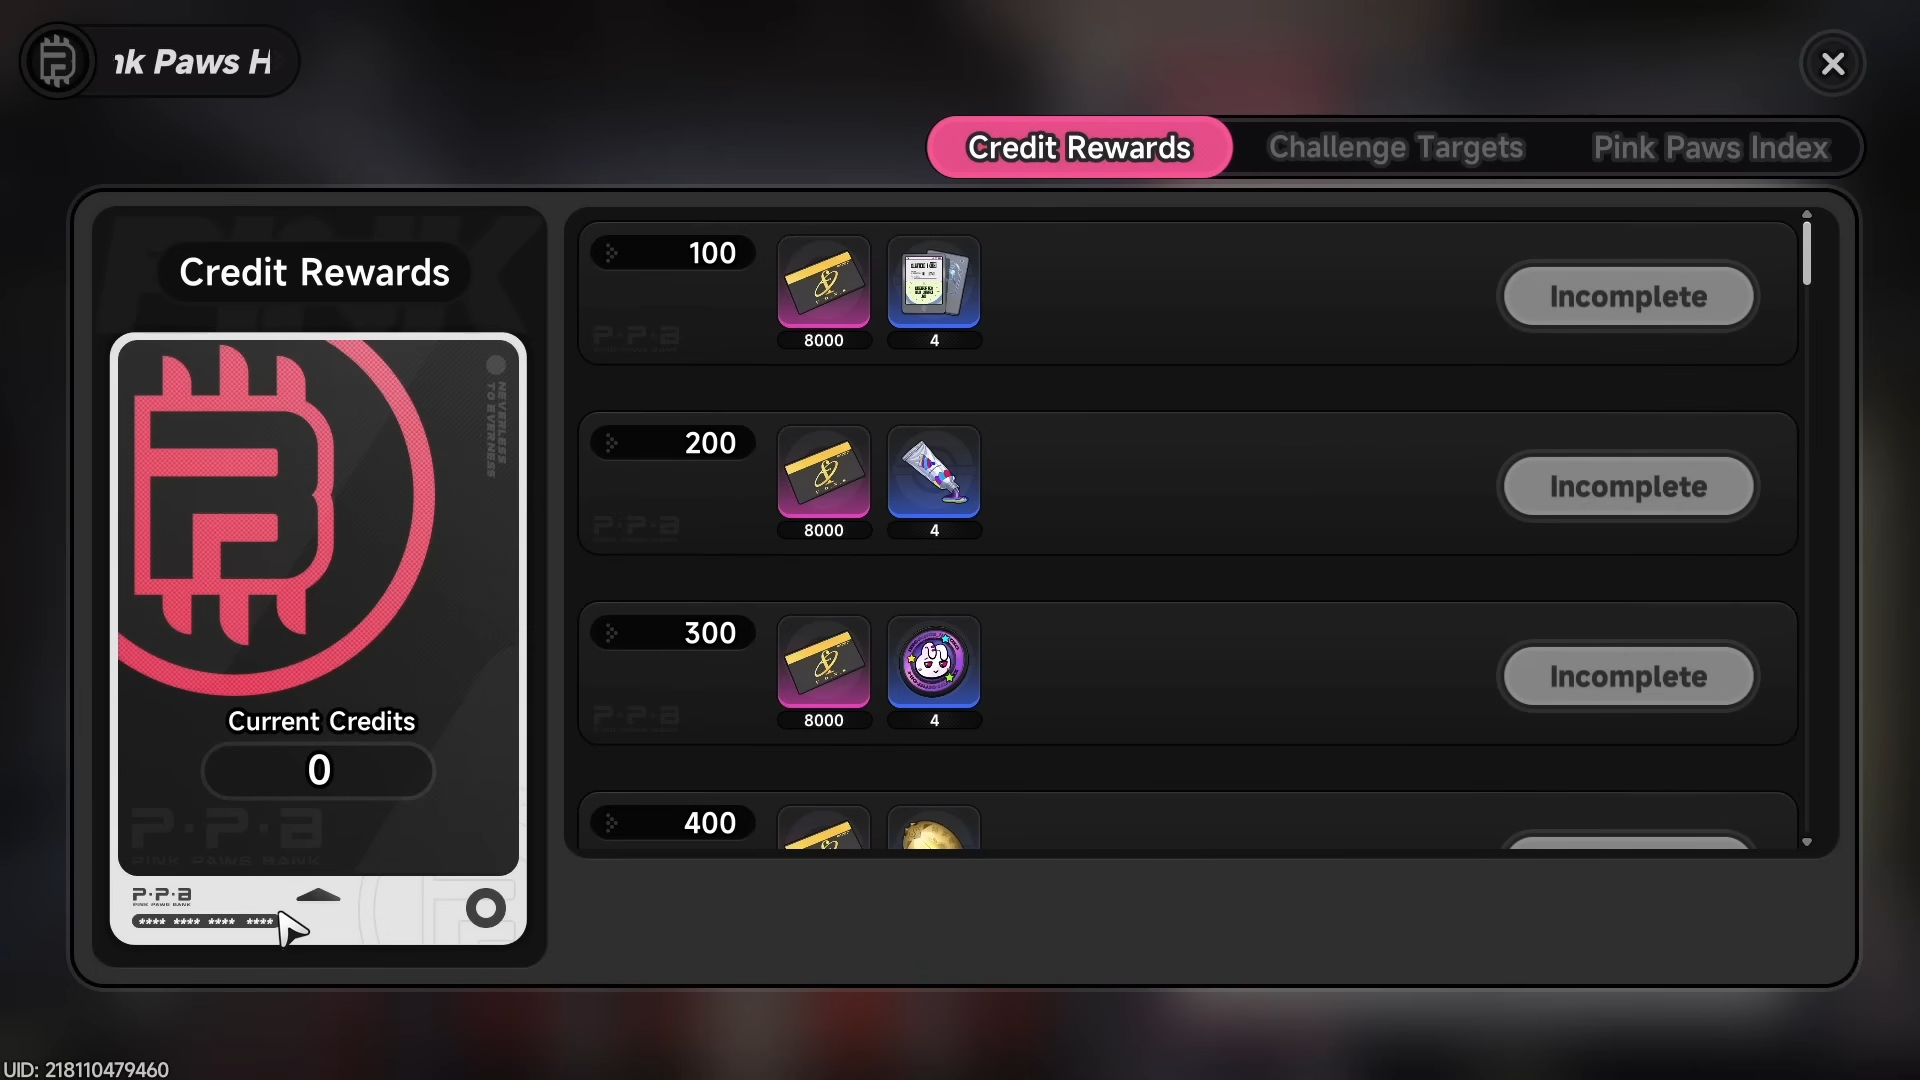The height and width of the screenshot is (1080, 1920).
Task: Select the 300-credit gold card reward icon
Action: (x=824, y=662)
